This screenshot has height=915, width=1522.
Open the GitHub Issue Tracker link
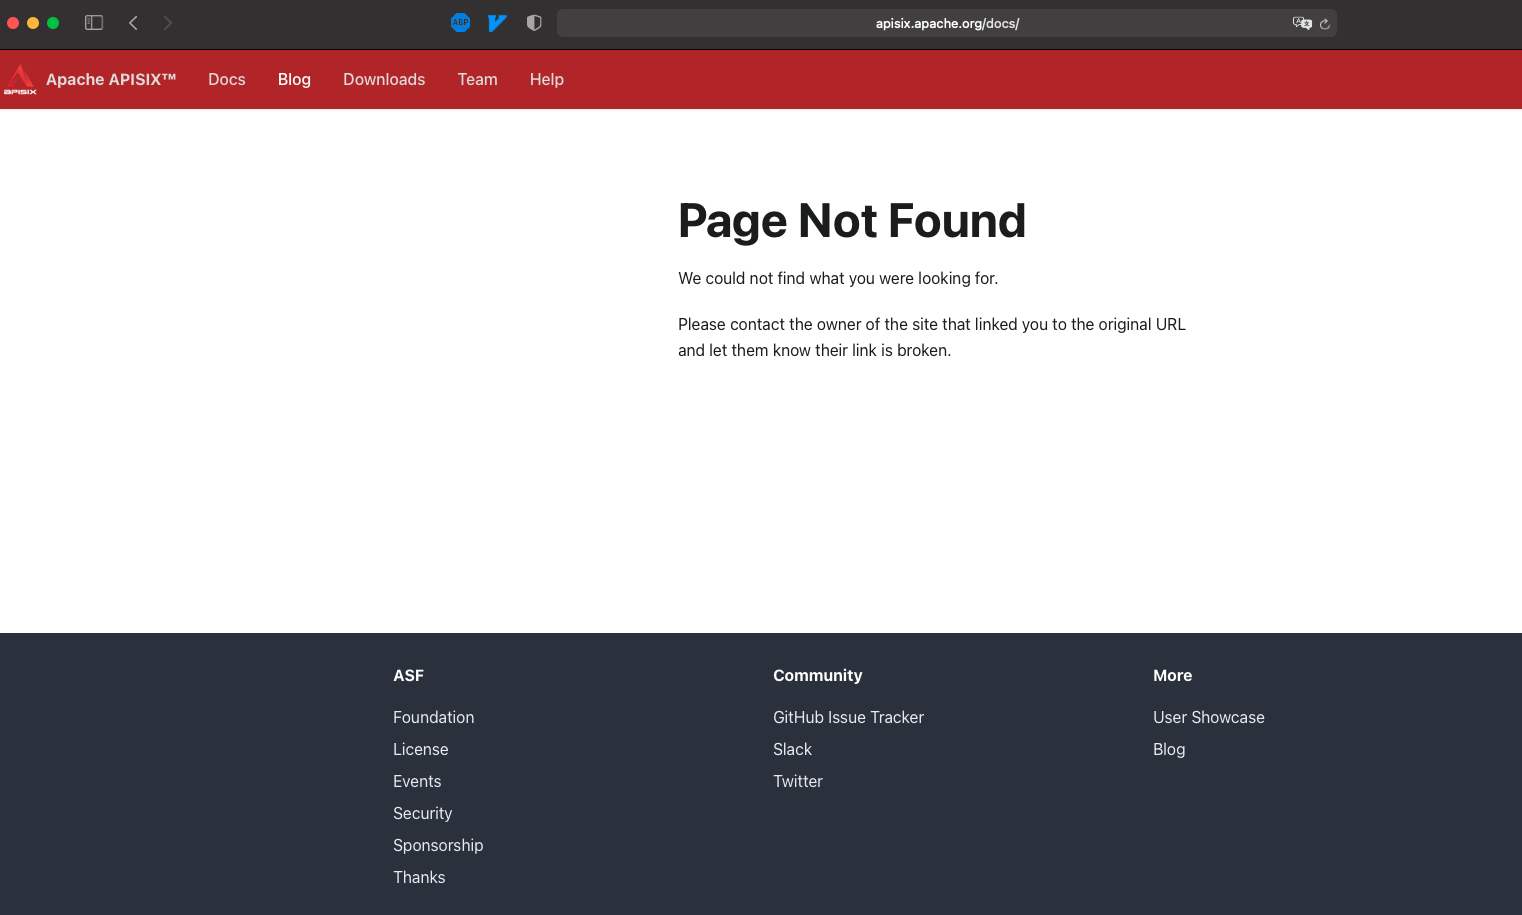coord(849,717)
